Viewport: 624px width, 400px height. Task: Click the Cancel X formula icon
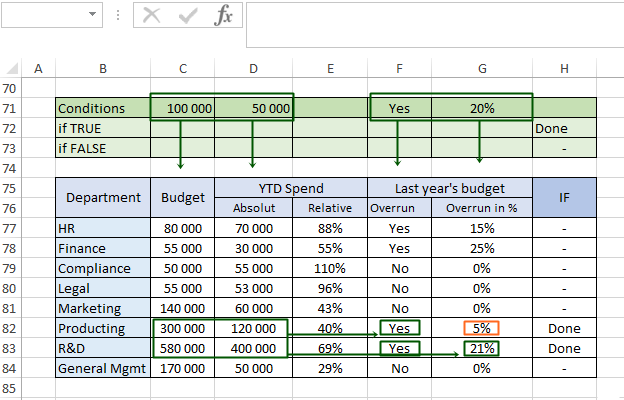152,15
